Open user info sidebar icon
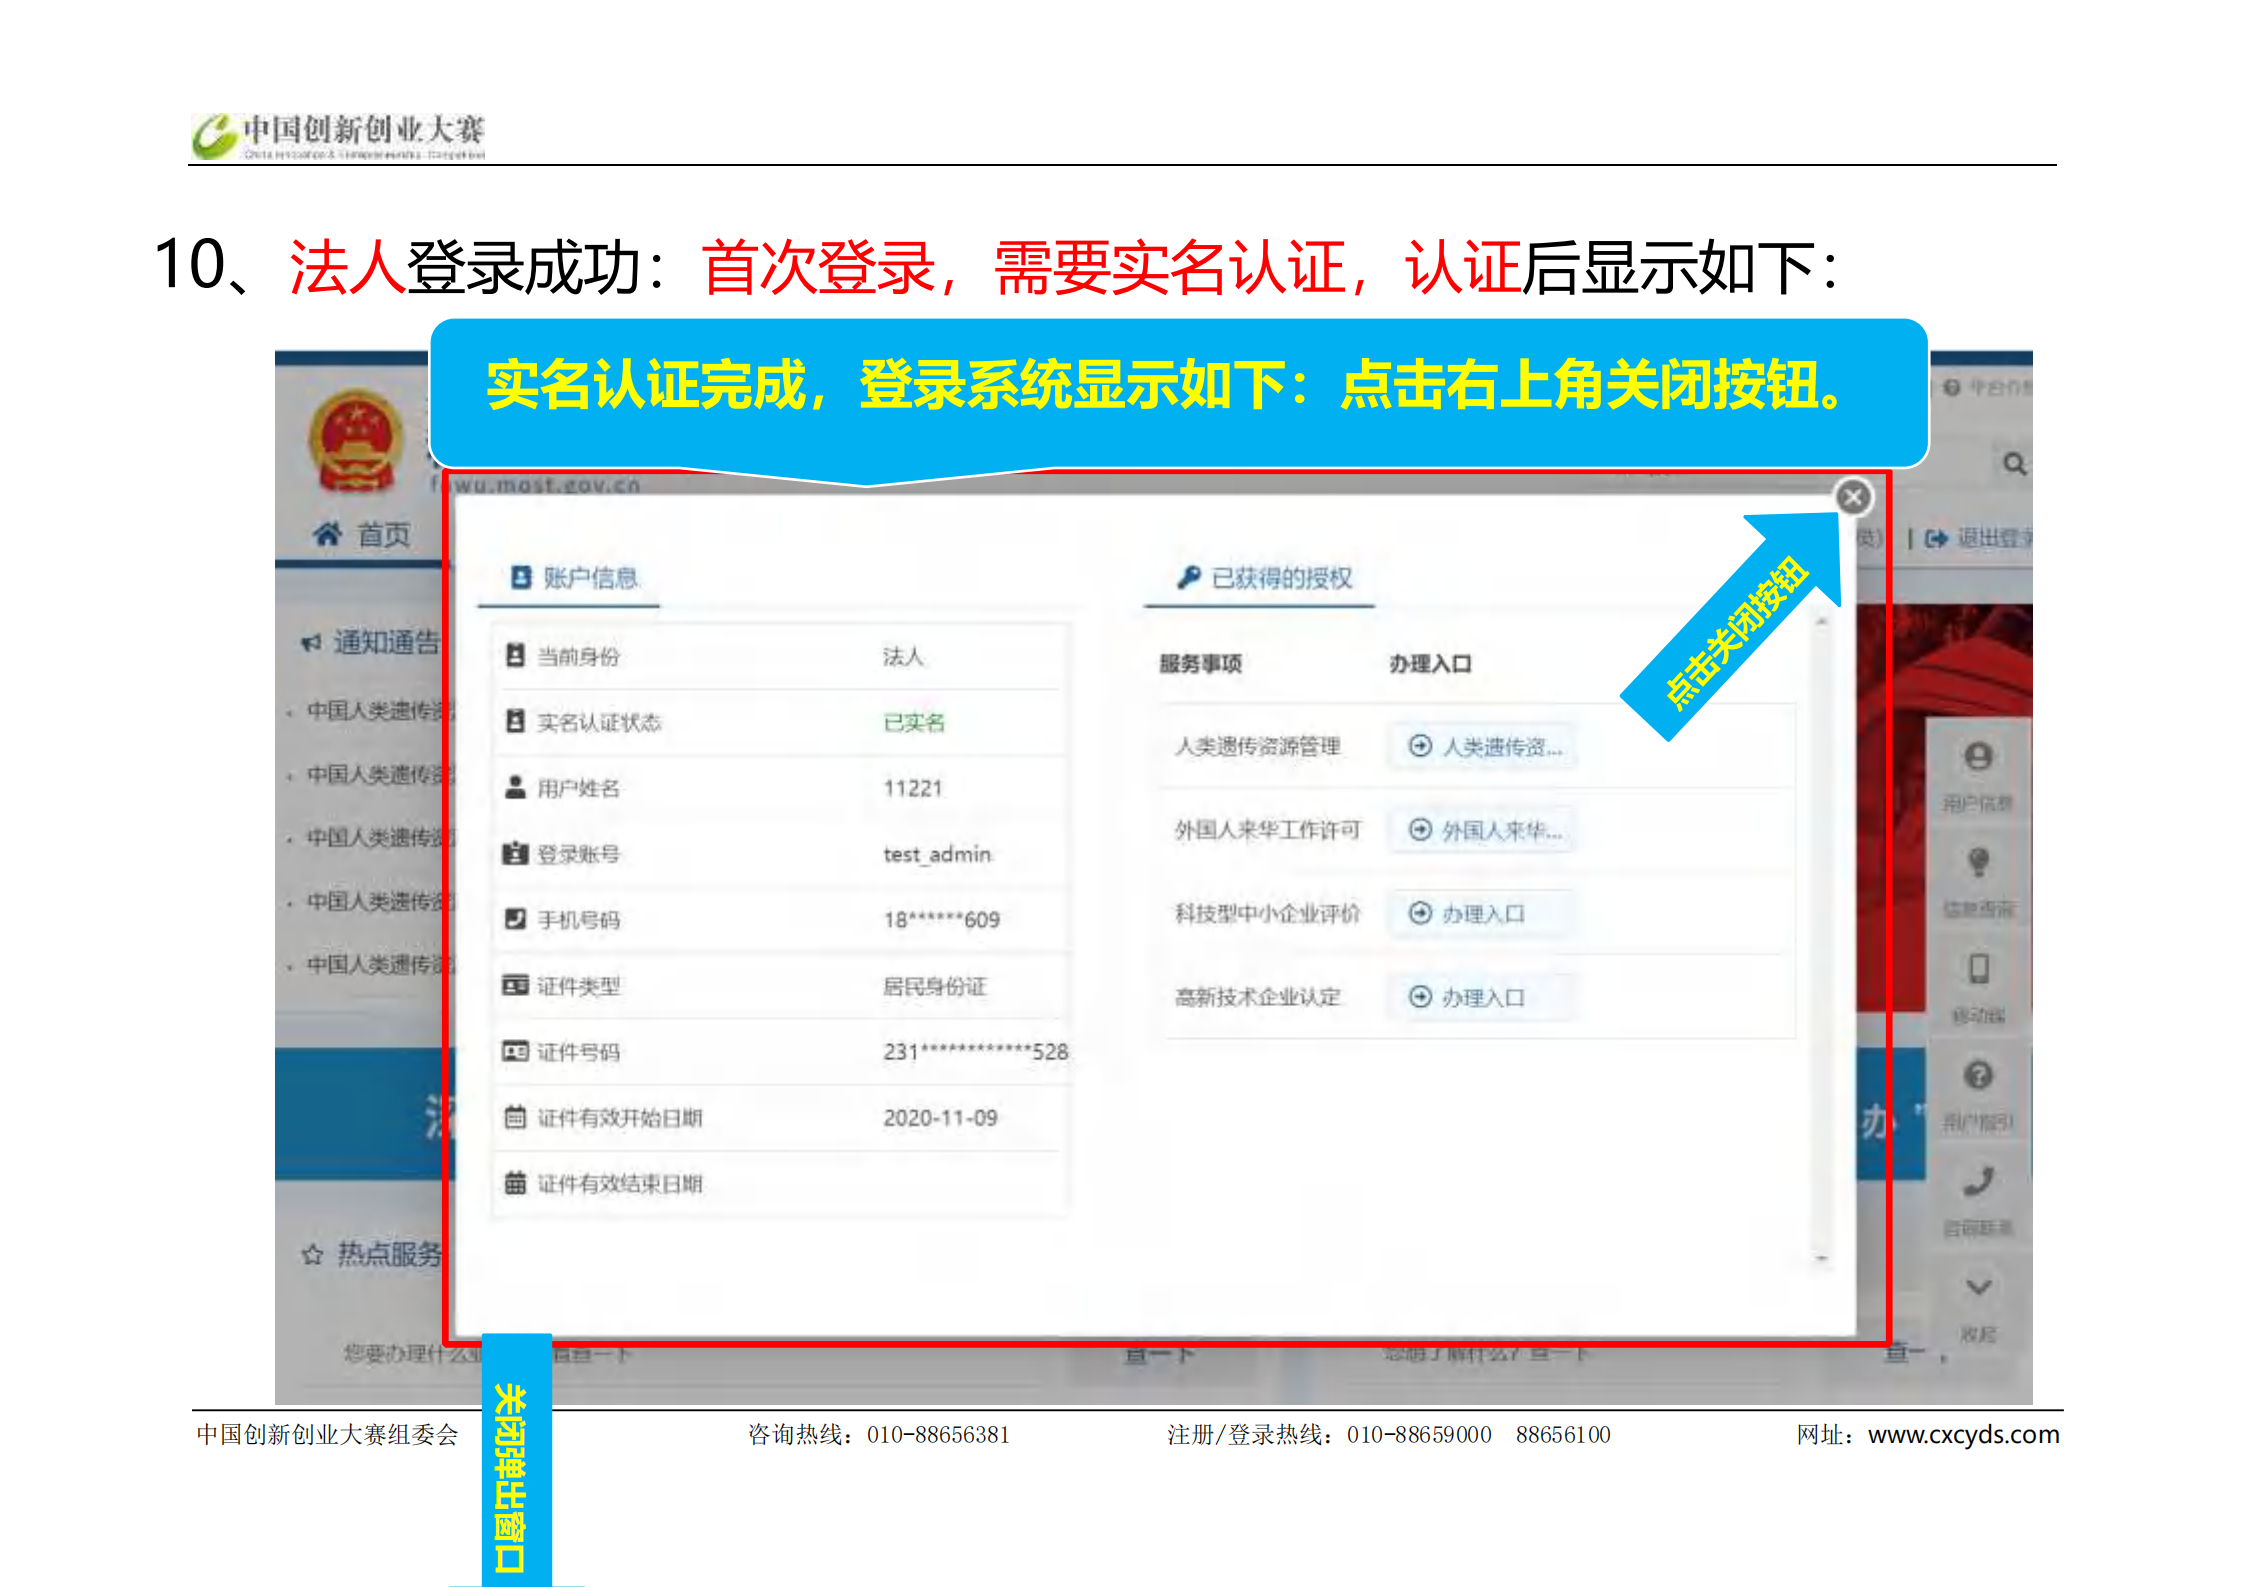 (1977, 757)
